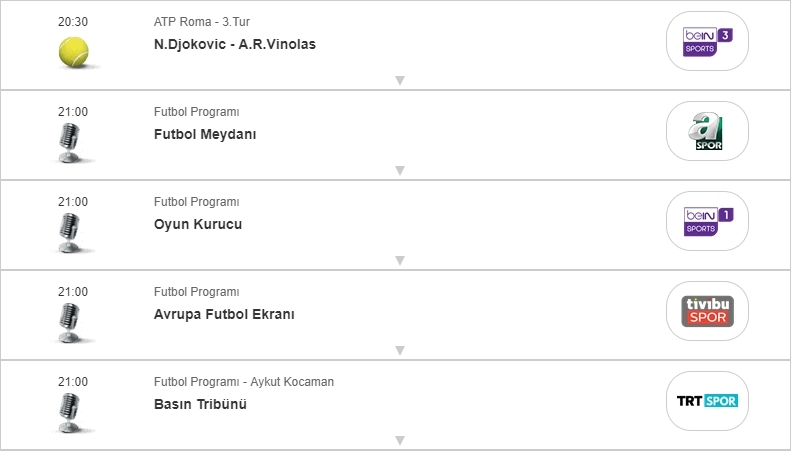The image size is (793, 451).
Task: Open the beIN Sports 3 channel logo
Action: coord(707,41)
